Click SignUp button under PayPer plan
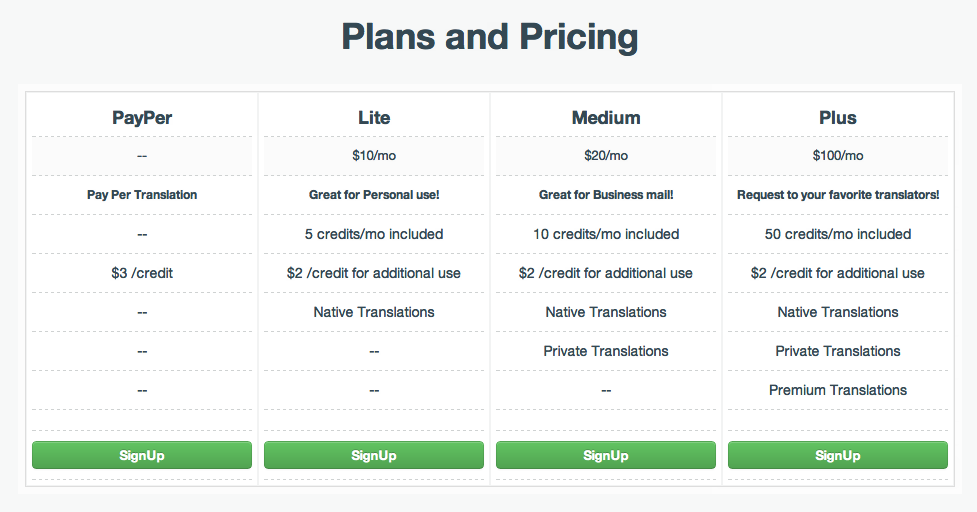This screenshot has height=512, width=977. pos(142,455)
